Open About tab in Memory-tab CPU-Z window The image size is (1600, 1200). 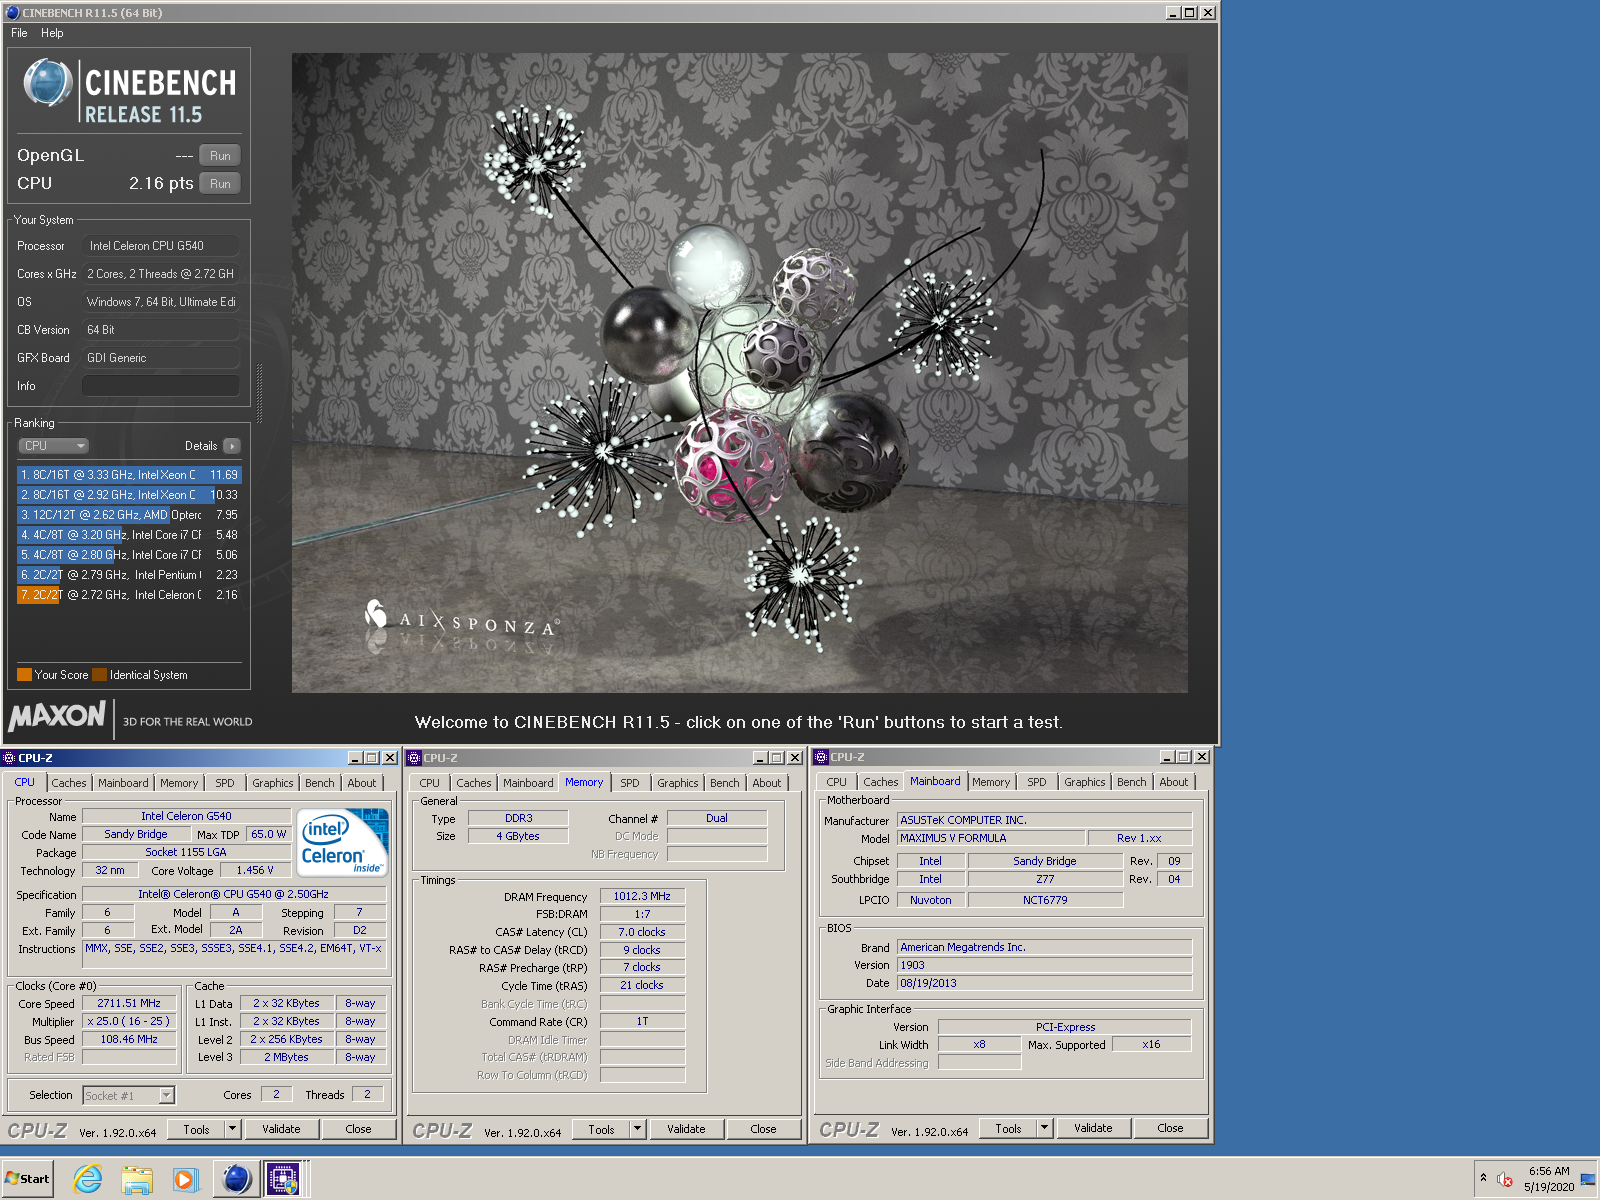click(767, 783)
